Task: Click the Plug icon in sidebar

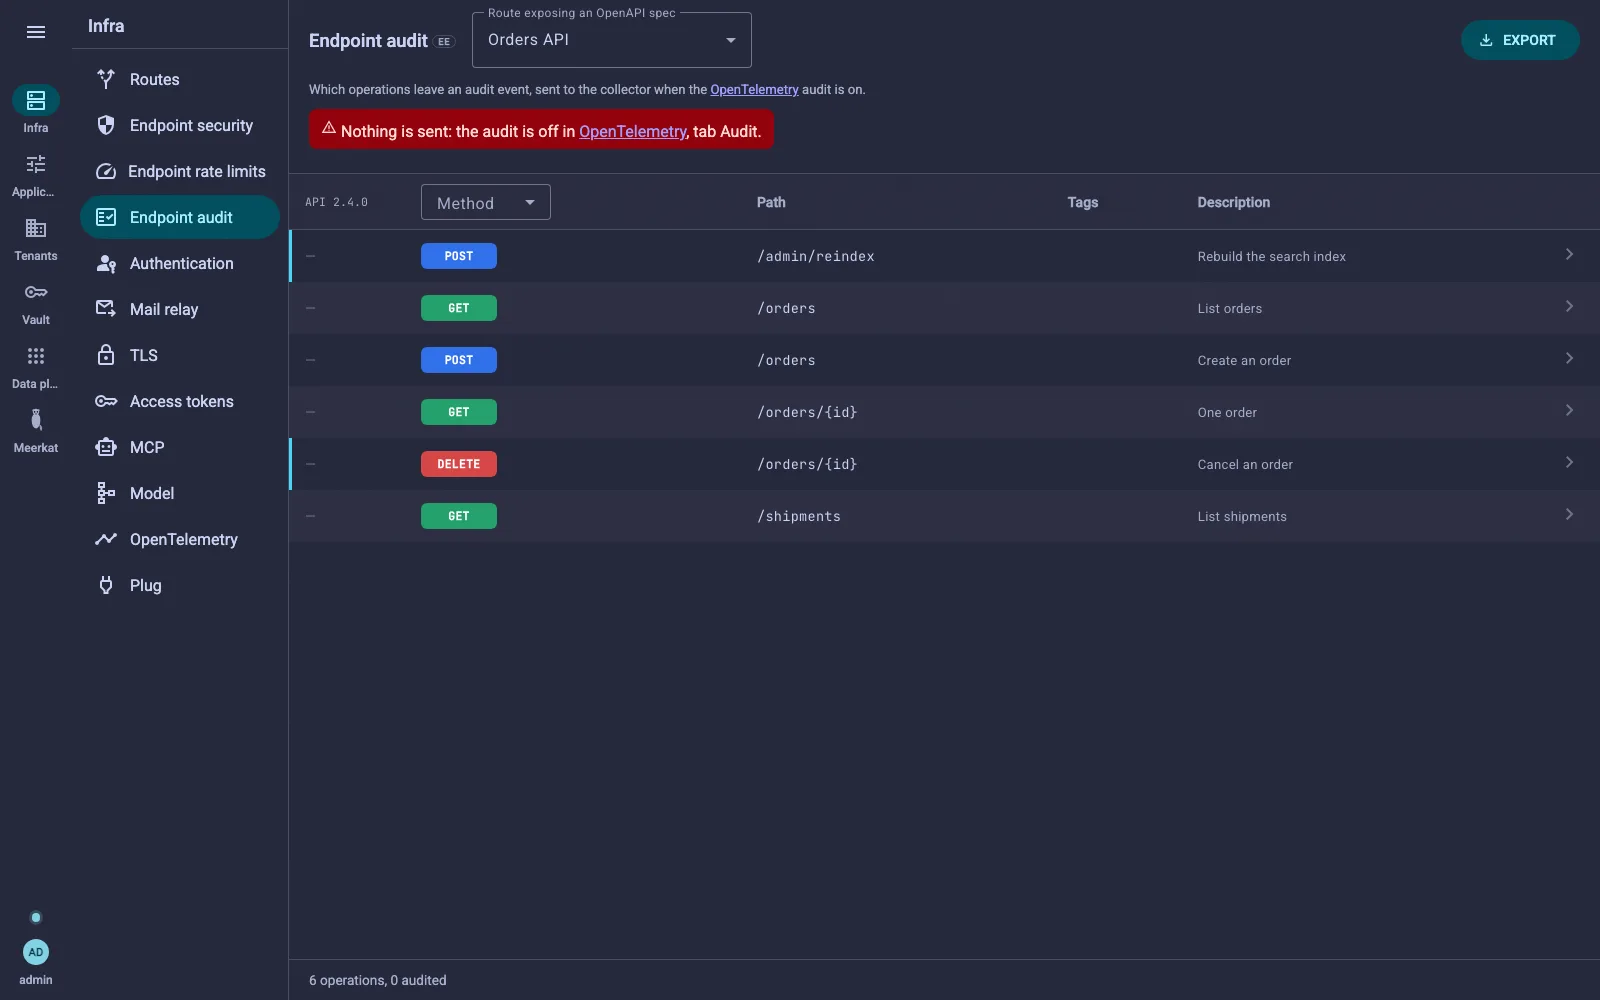Action: (x=106, y=585)
